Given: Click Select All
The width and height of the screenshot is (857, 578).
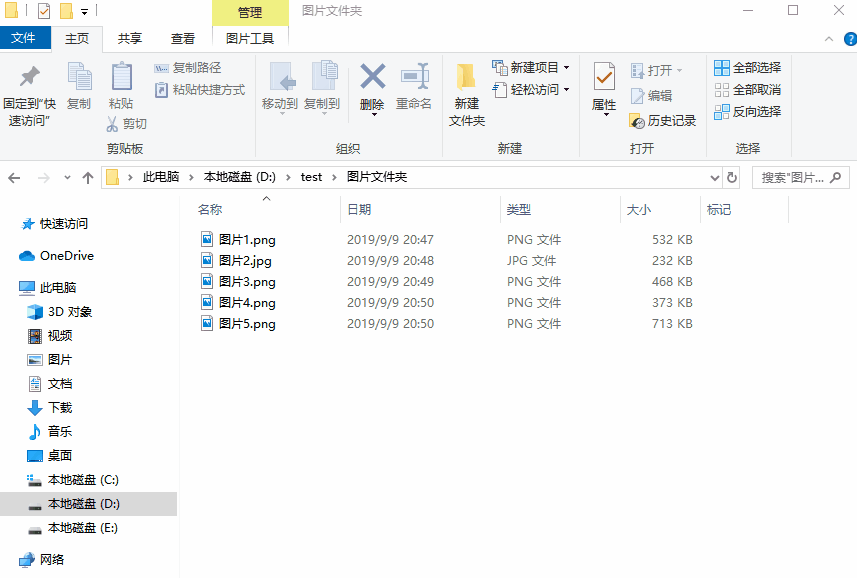Looking at the screenshot, I should tap(747, 68).
